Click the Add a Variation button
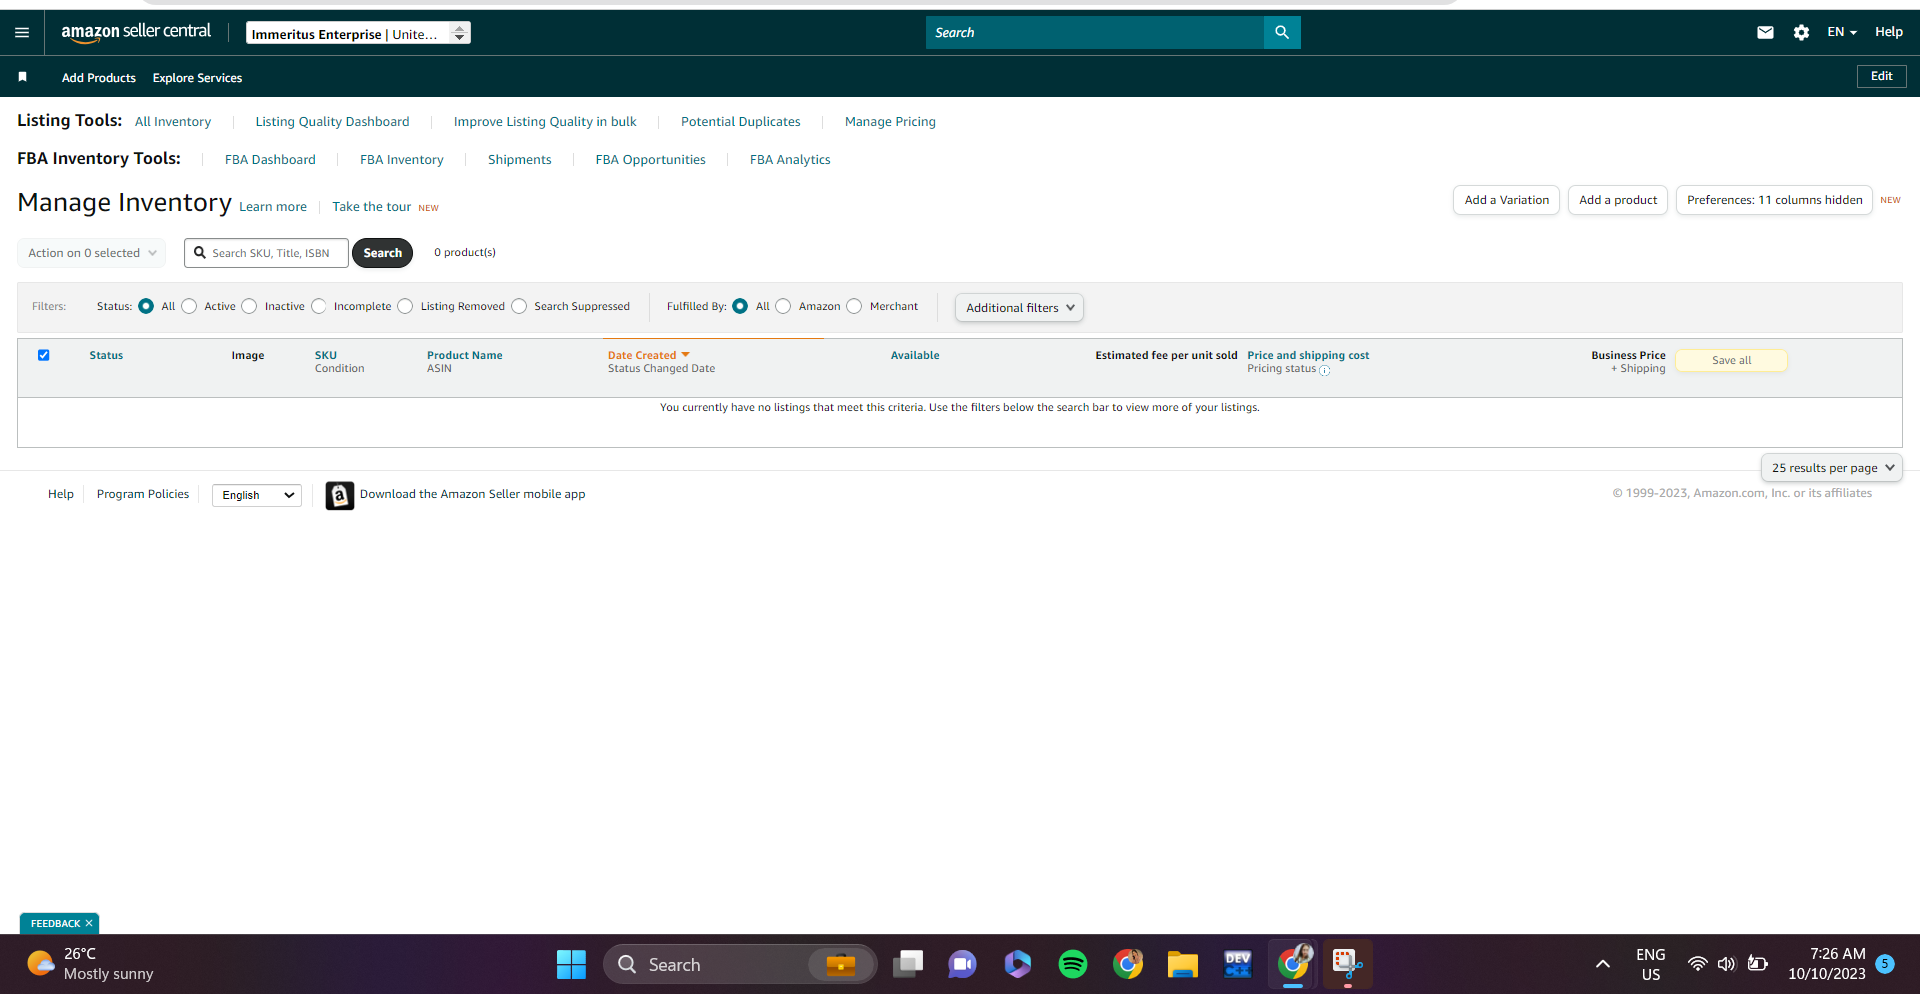1920x994 pixels. click(1506, 200)
